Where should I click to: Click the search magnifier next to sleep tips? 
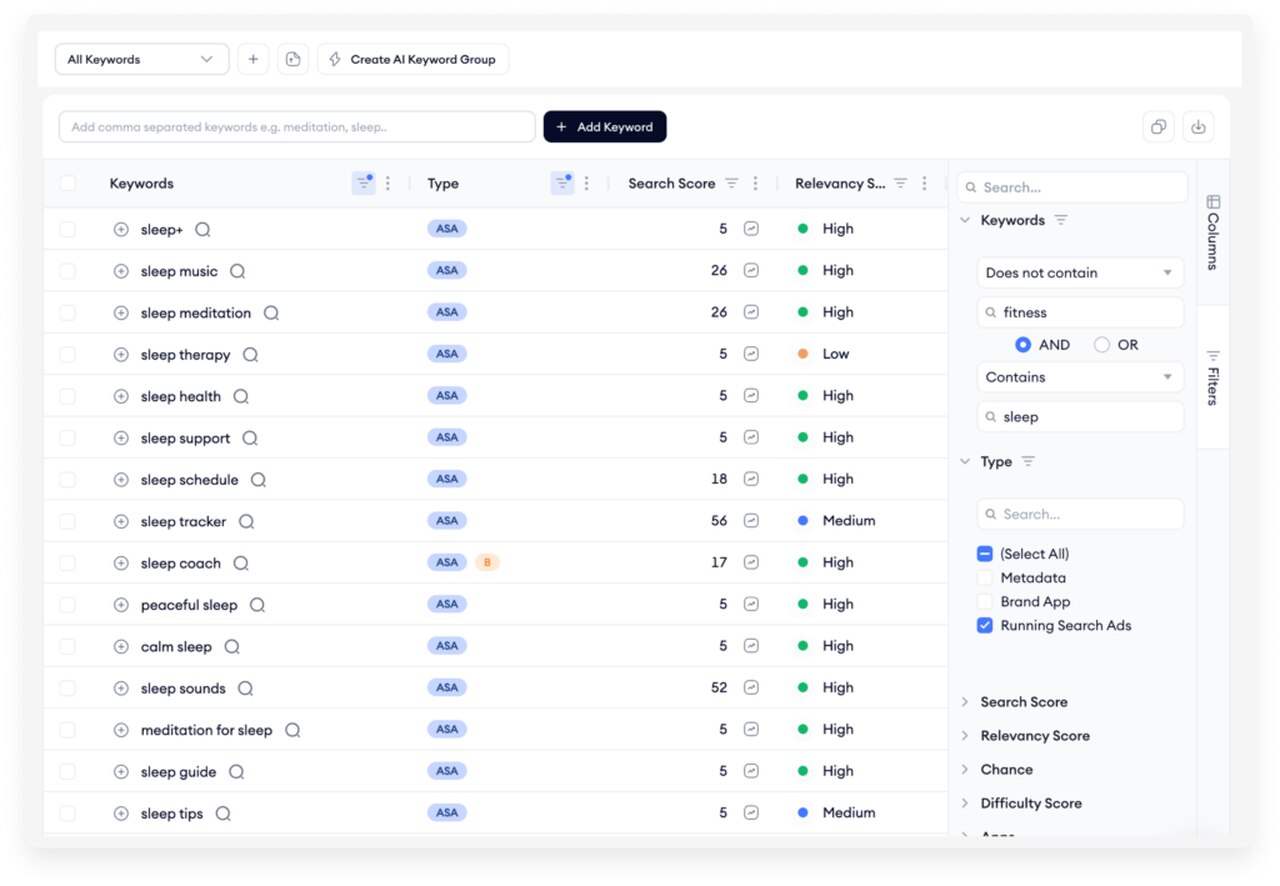pos(224,813)
